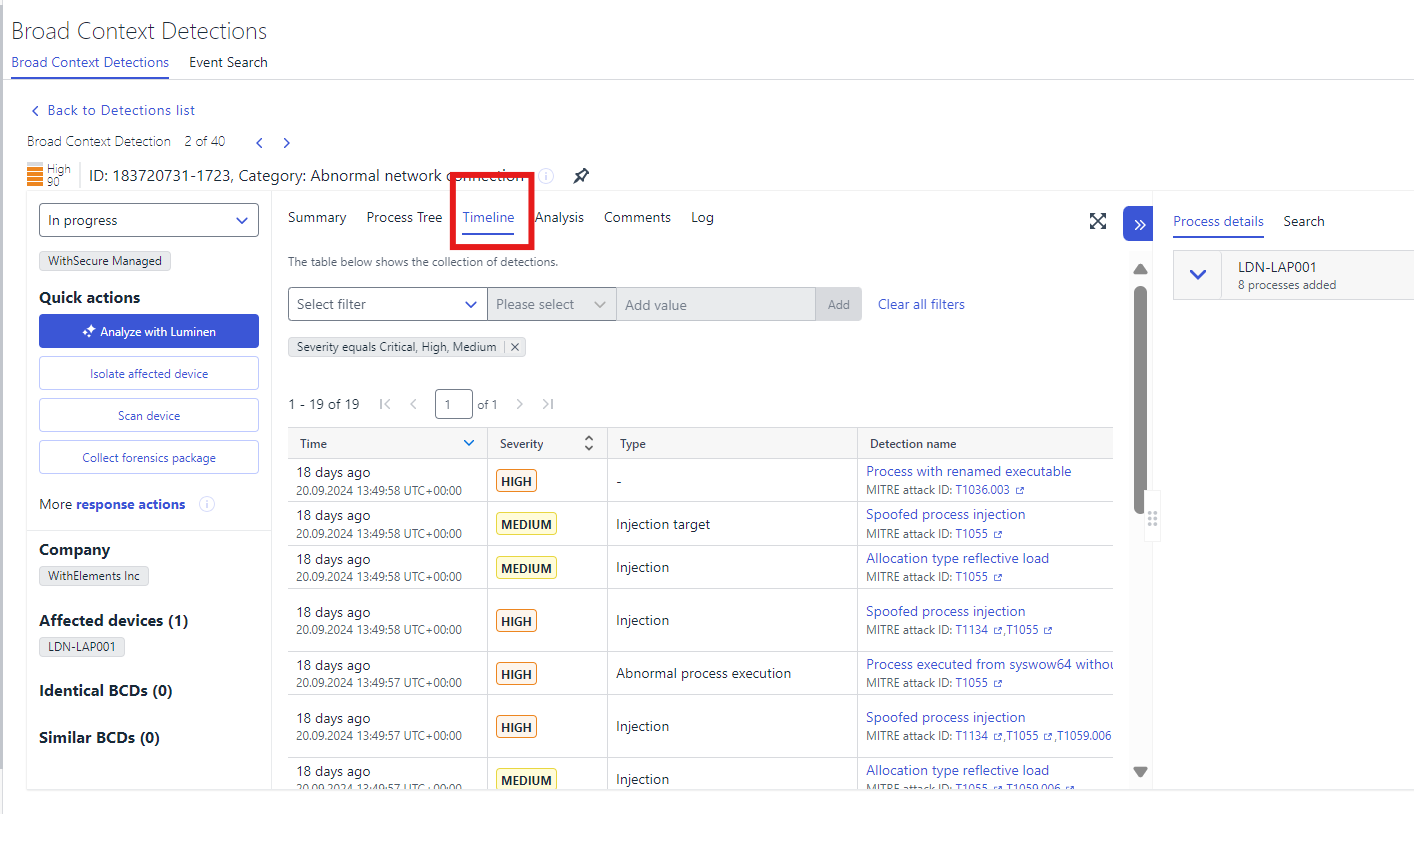Pin this detection with the pin icon
Viewport: 1414px width, 844px height.
[x=580, y=176]
